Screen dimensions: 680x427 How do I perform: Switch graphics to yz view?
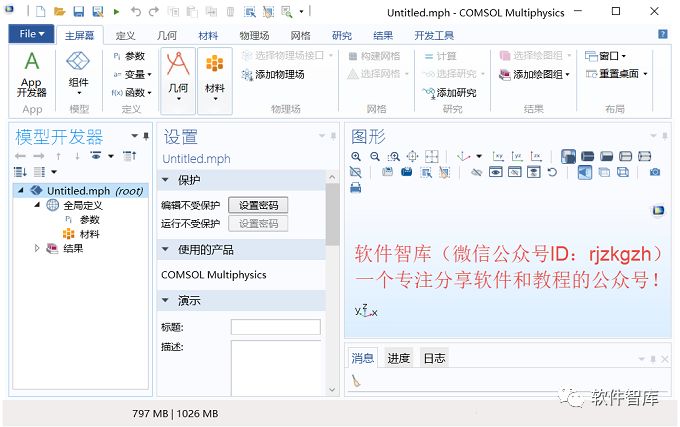517,156
